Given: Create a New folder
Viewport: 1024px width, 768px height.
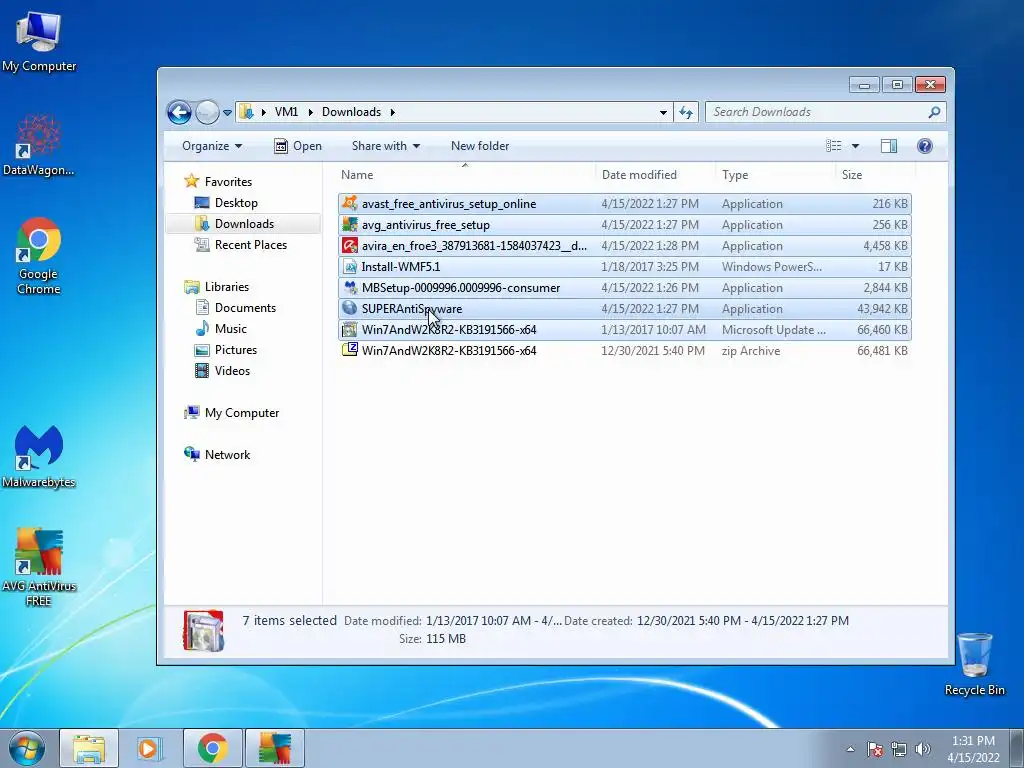Looking at the screenshot, I should (x=480, y=146).
